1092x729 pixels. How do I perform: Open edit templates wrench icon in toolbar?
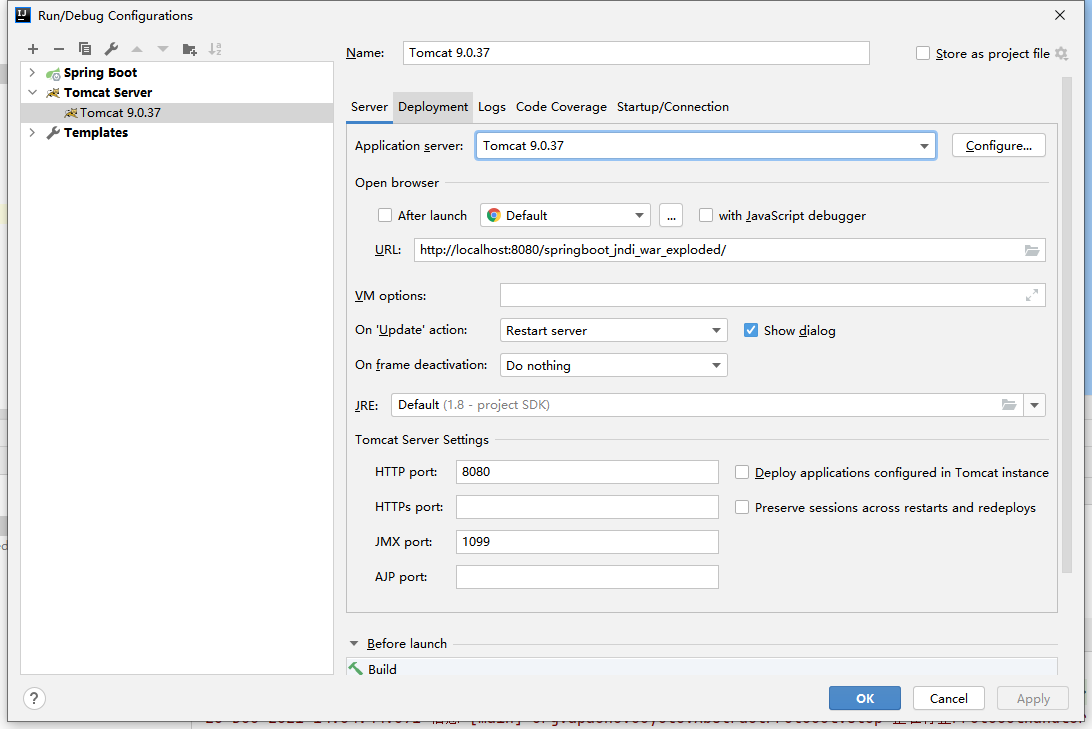tap(111, 49)
